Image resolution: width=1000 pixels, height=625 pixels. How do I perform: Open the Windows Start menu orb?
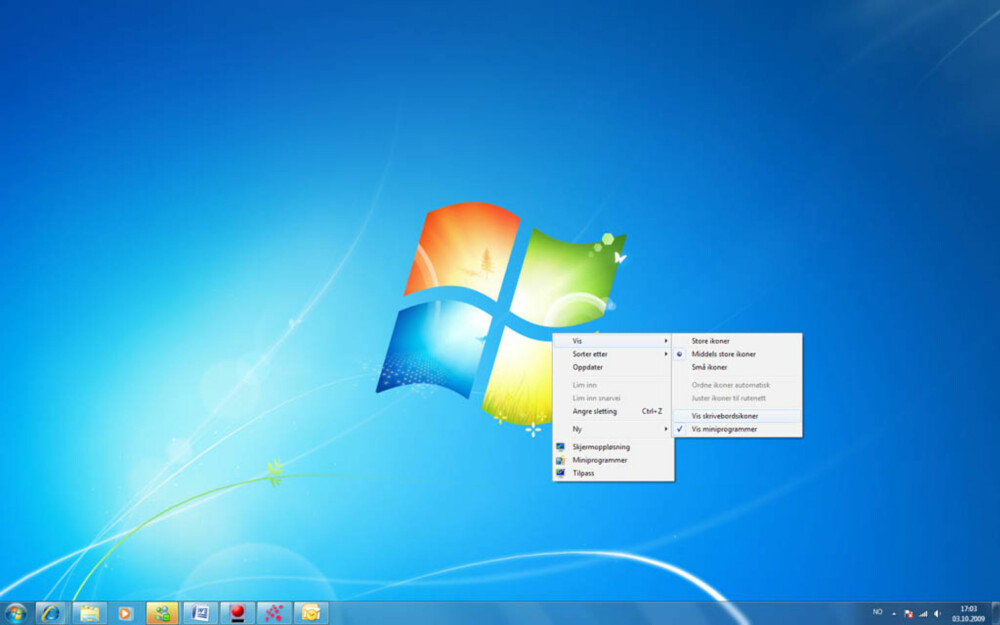point(16,614)
